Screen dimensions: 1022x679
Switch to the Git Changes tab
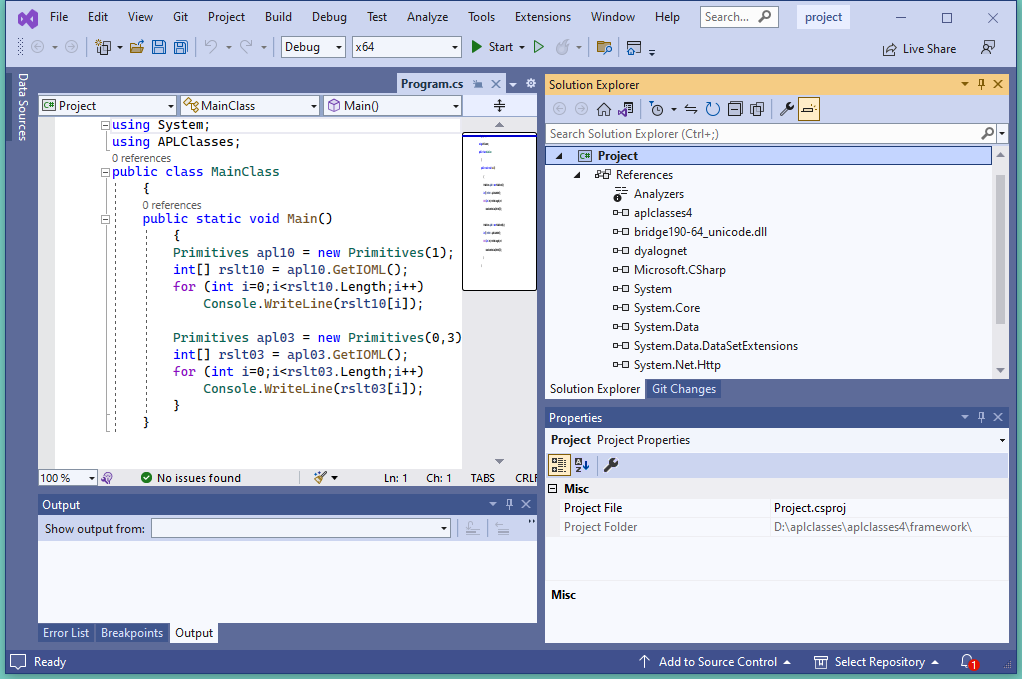683,389
